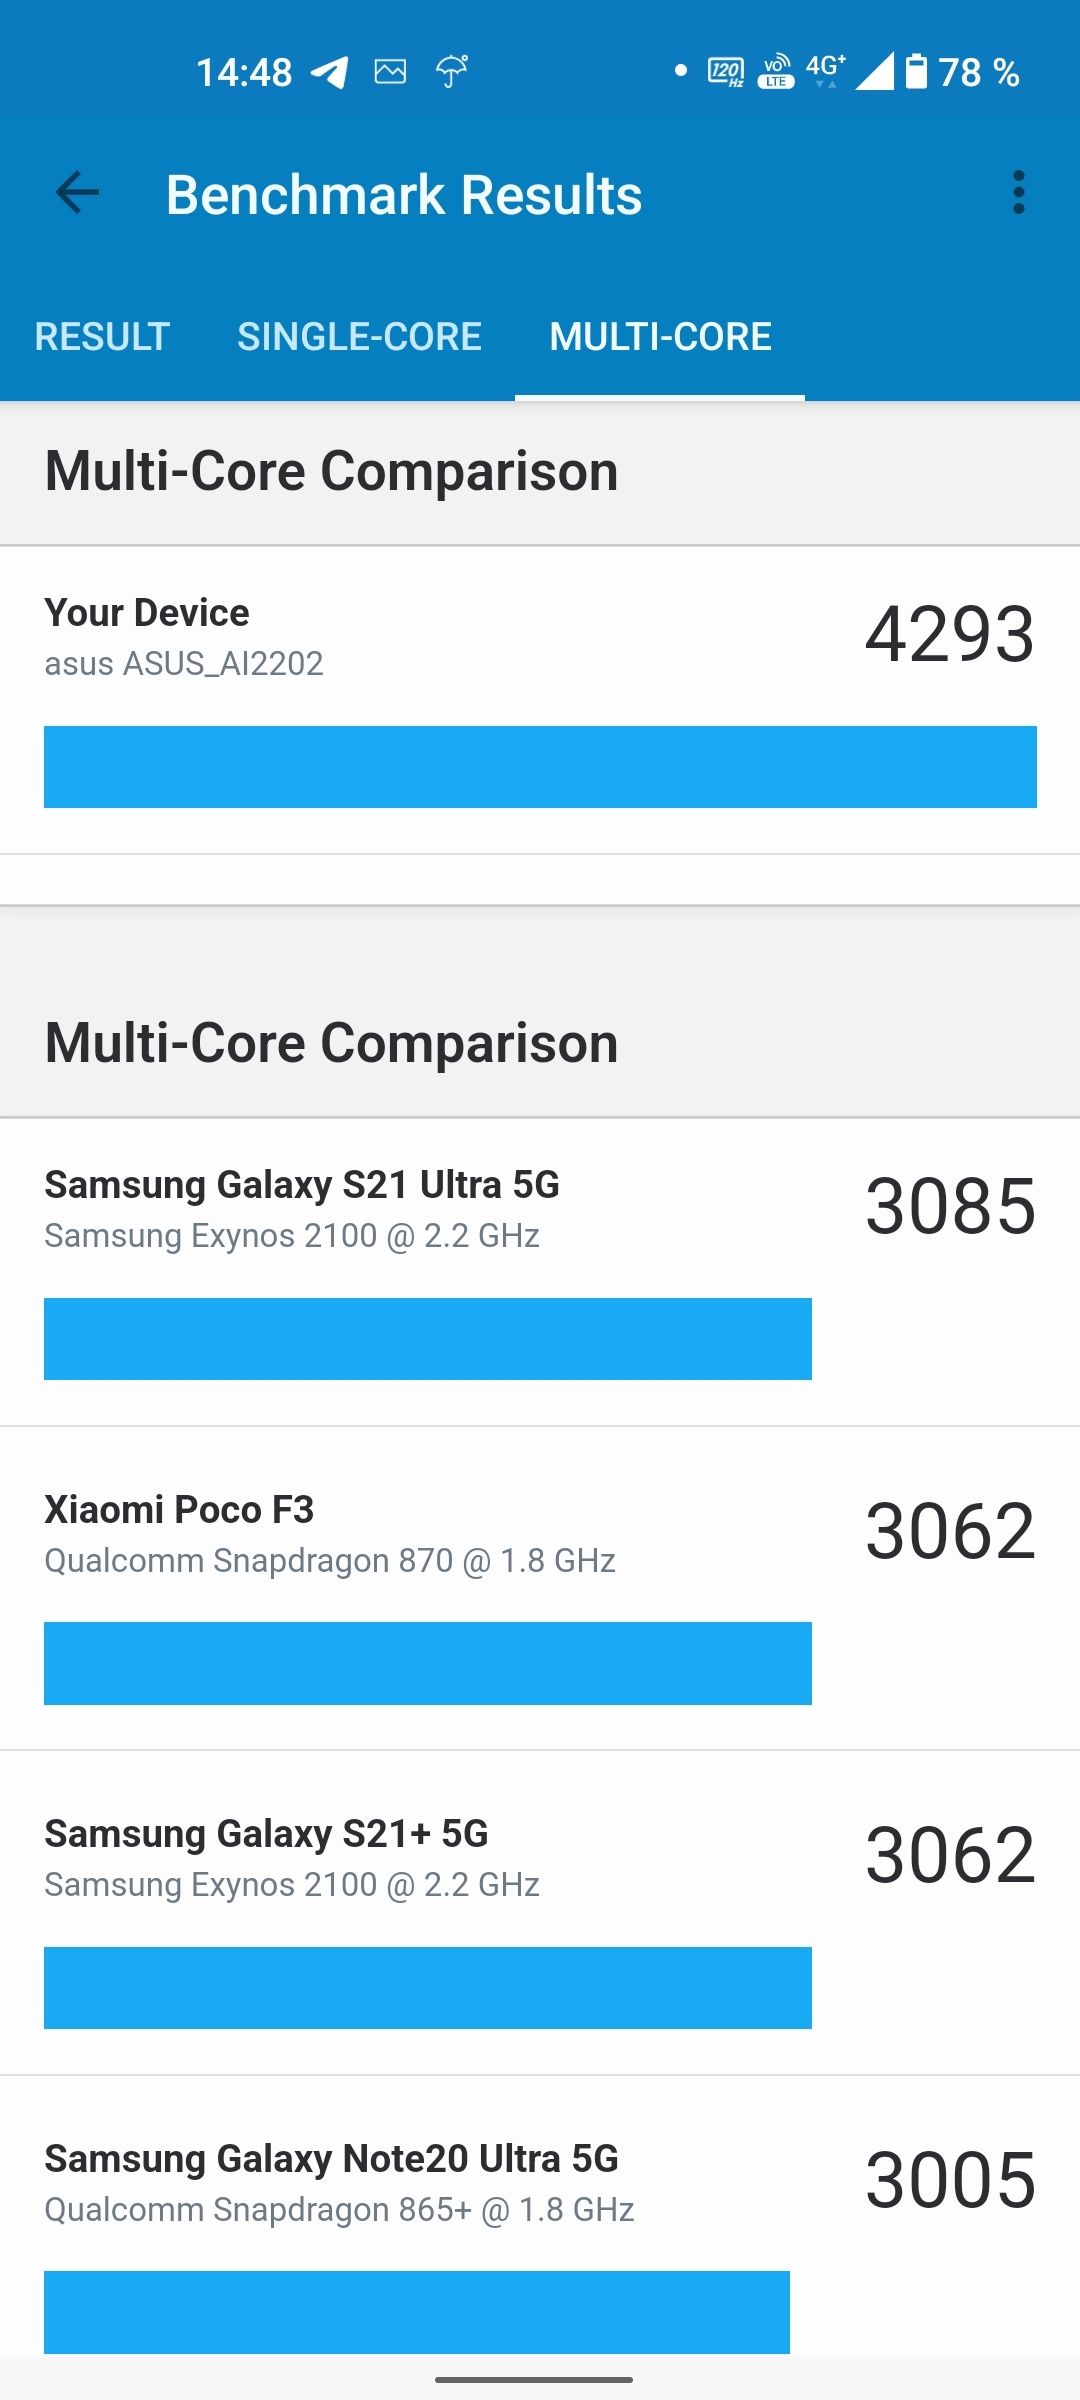The image size is (1080, 2400).
Task: Tap the bottom navigation gesture handle
Action: click(x=534, y=2380)
